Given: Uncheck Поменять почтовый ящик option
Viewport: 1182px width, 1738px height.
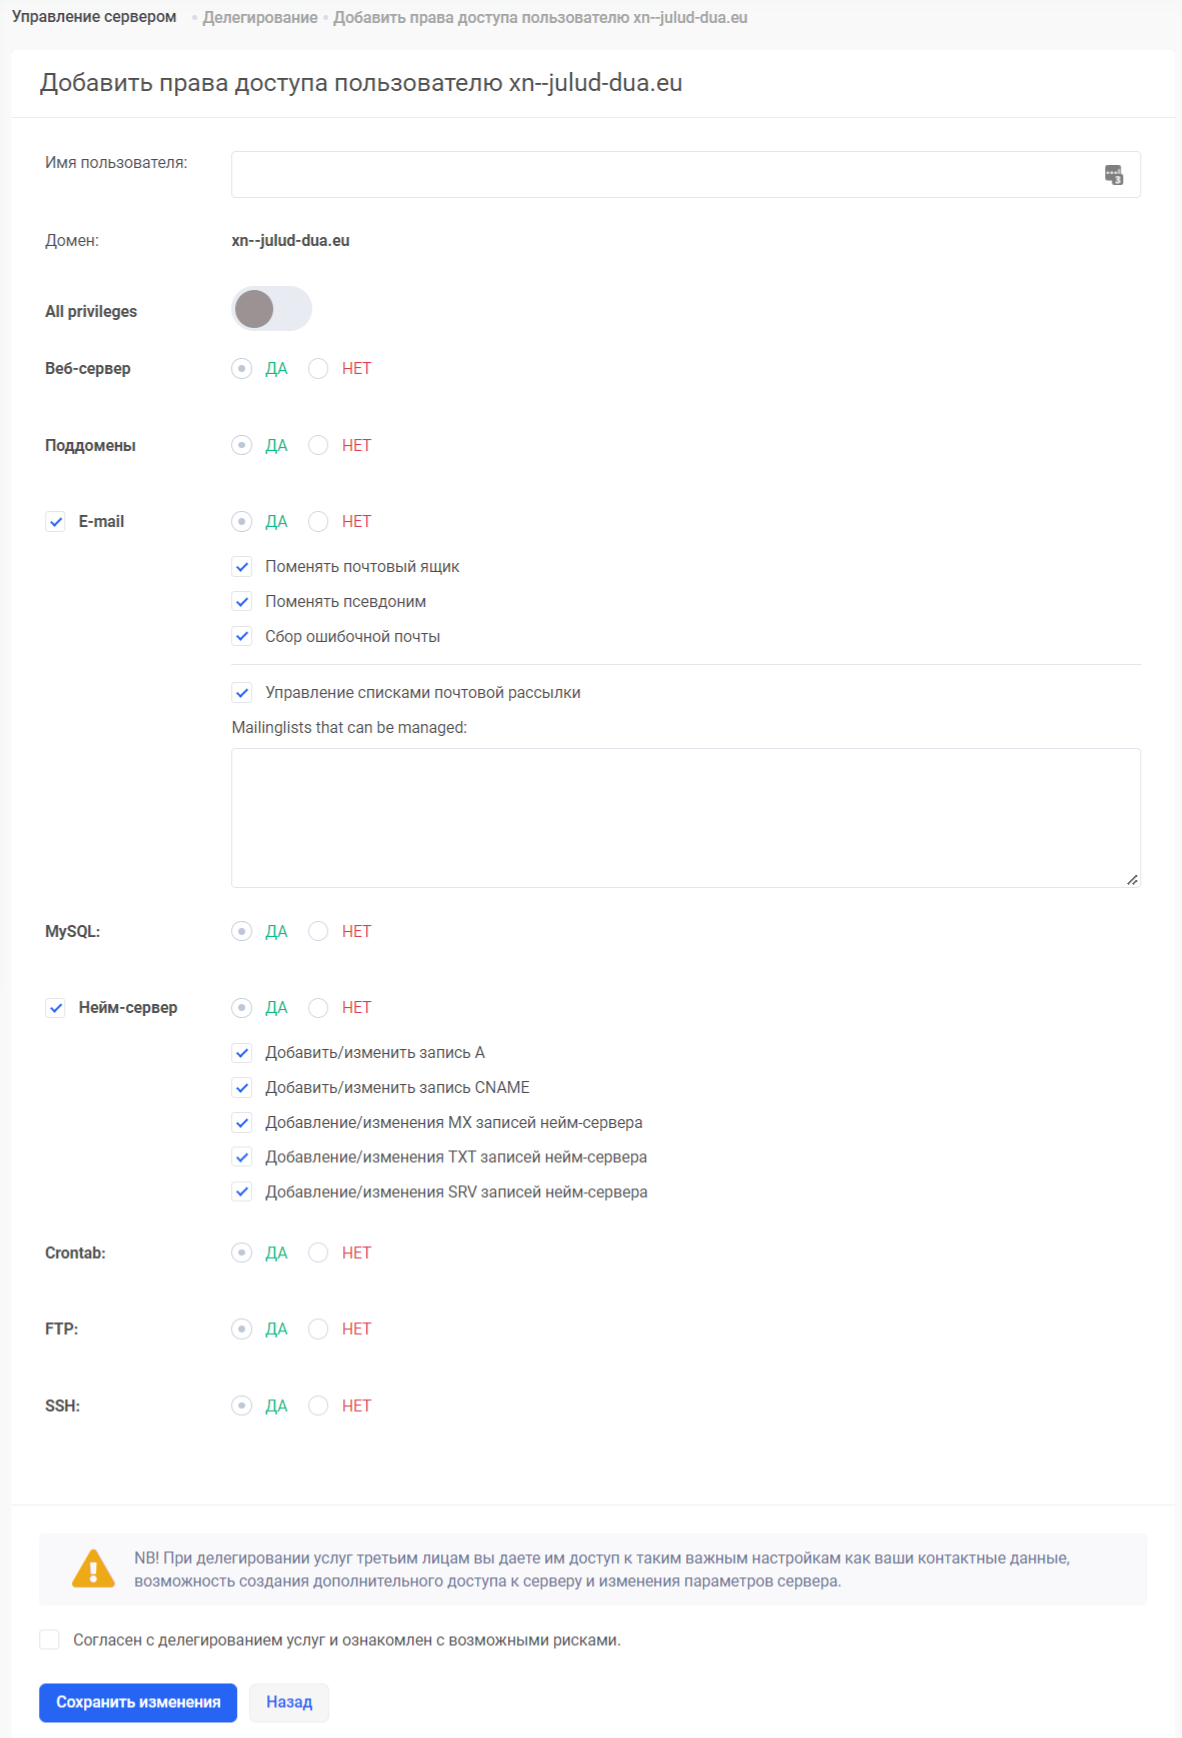Looking at the screenshot, I should point(242,567).
